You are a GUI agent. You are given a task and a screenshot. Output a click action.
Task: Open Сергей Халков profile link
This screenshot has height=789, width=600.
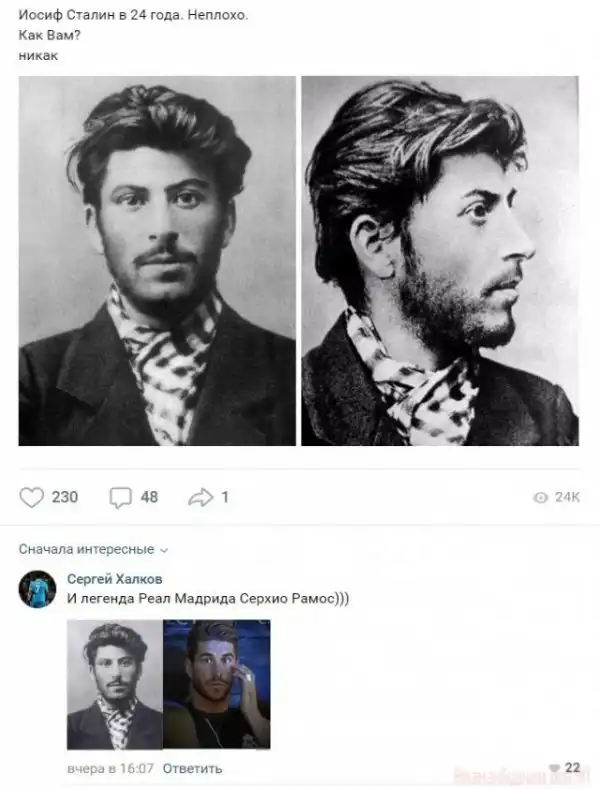point(115,579)
